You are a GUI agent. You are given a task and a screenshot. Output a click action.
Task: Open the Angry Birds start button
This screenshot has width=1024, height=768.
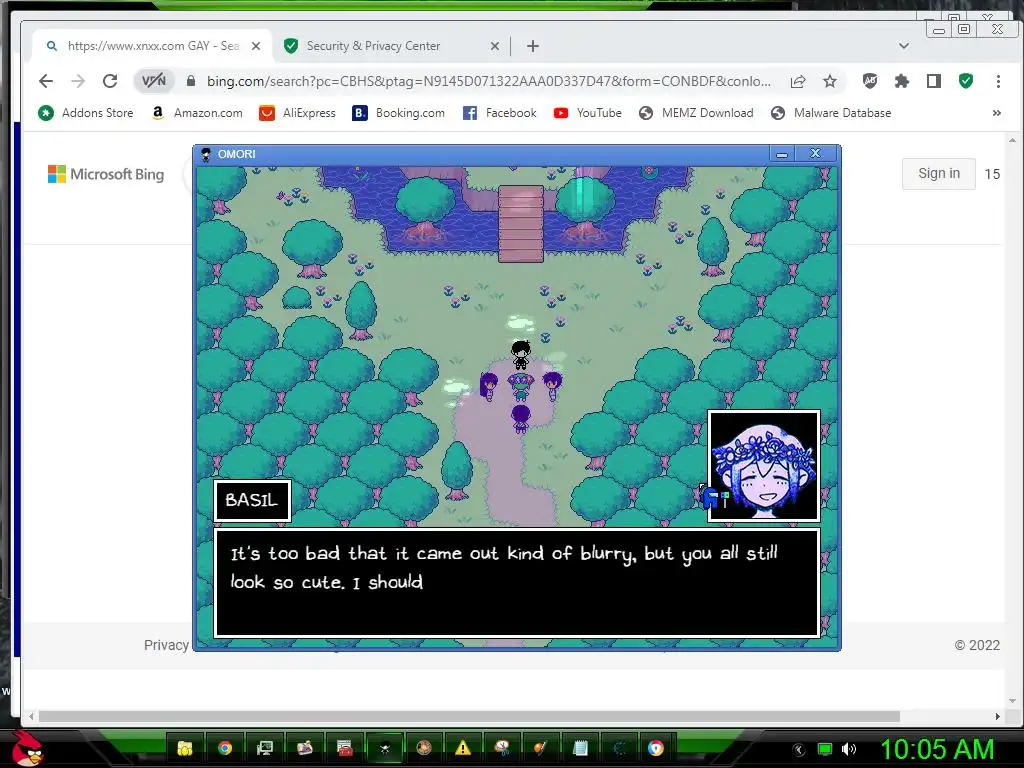pyautogui.click(x=27, y=748)
